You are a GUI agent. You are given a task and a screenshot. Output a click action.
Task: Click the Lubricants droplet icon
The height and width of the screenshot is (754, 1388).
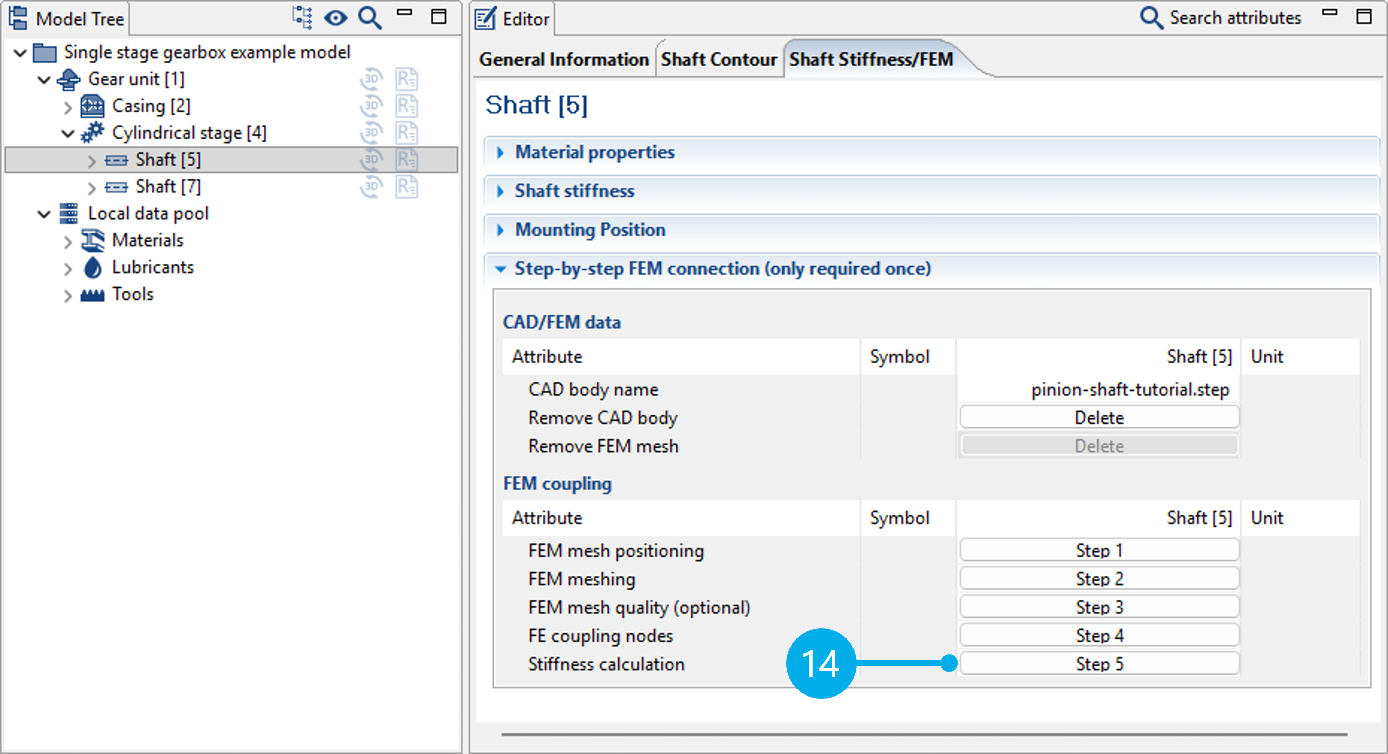(x=93, y=268)
